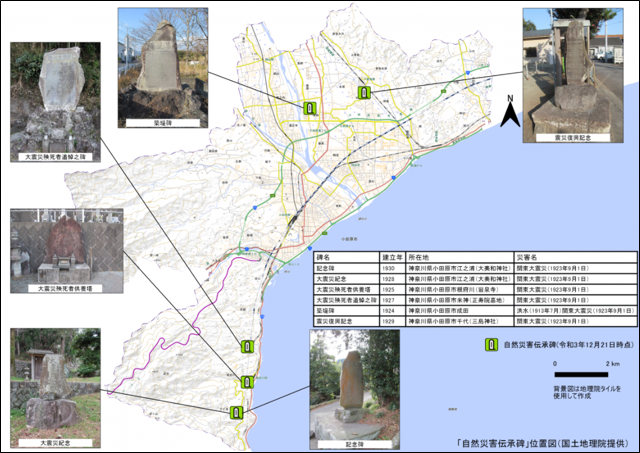Click year 1929 in the table
Viewport: 640px width, 453px height.
pos(393,321)
